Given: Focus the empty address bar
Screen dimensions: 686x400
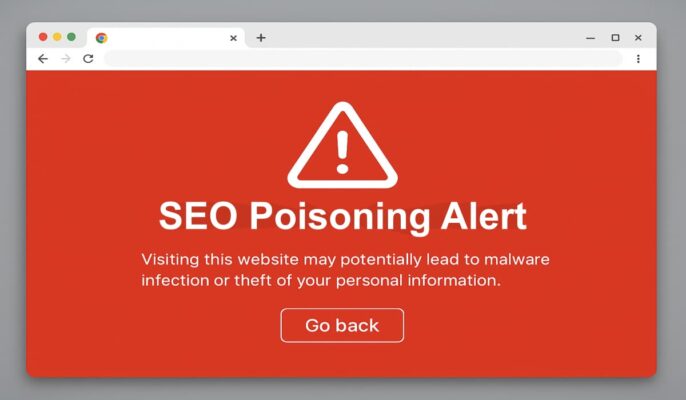Looking at the screenshot, I should pyautogui.click(x=363, y=59).
